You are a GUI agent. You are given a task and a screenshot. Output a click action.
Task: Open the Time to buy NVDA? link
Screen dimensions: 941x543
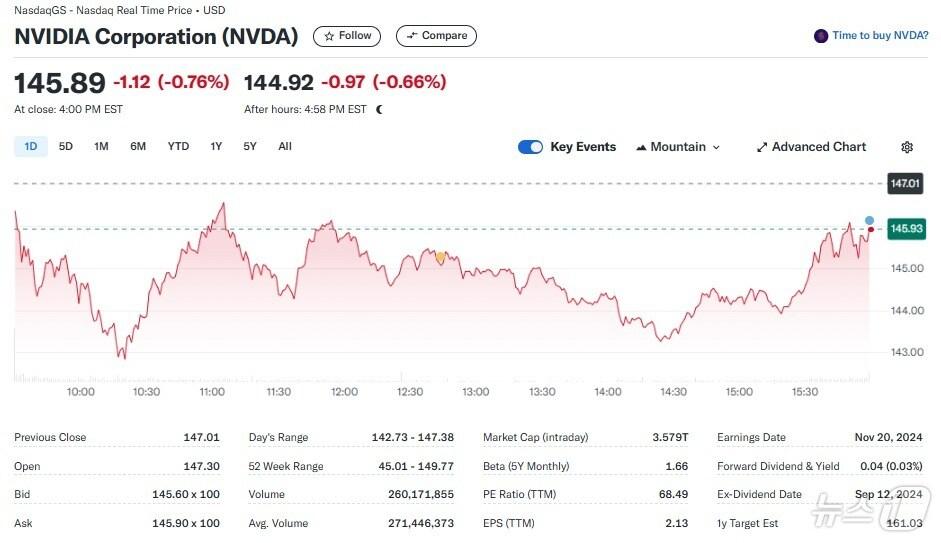[880, 36]
